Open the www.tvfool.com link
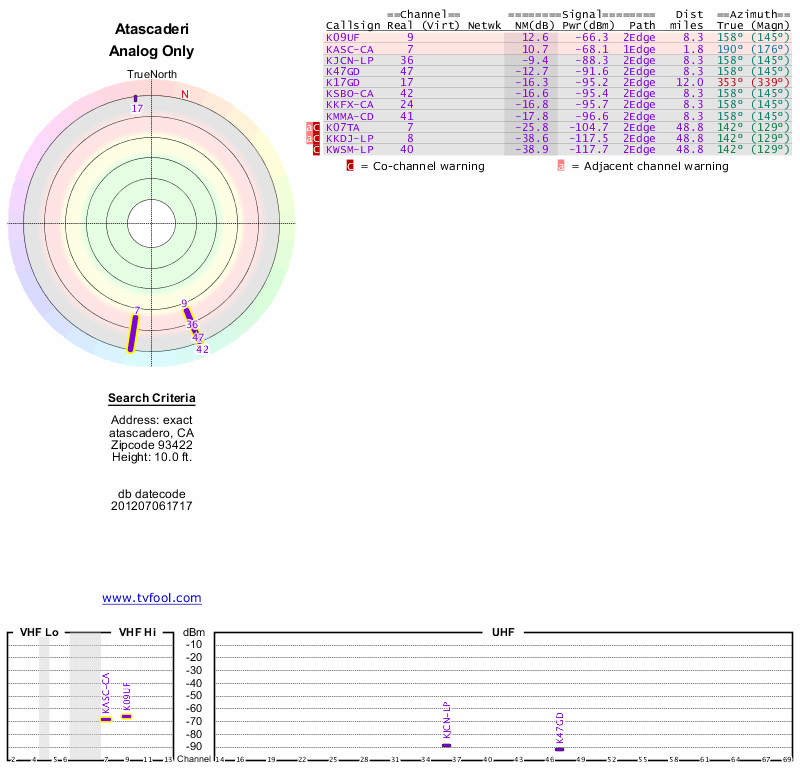The width and height of the screenshot is (800, 768). pyautogui.click(x=152, y=598)
